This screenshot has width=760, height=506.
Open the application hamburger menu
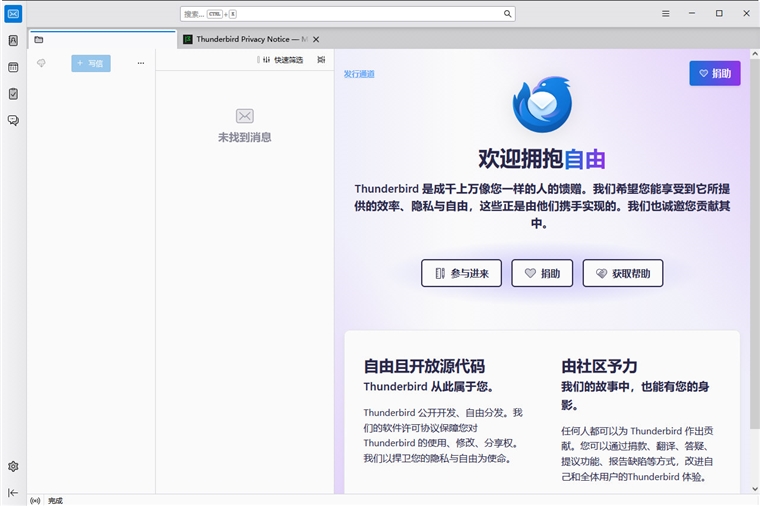point(665,14)
